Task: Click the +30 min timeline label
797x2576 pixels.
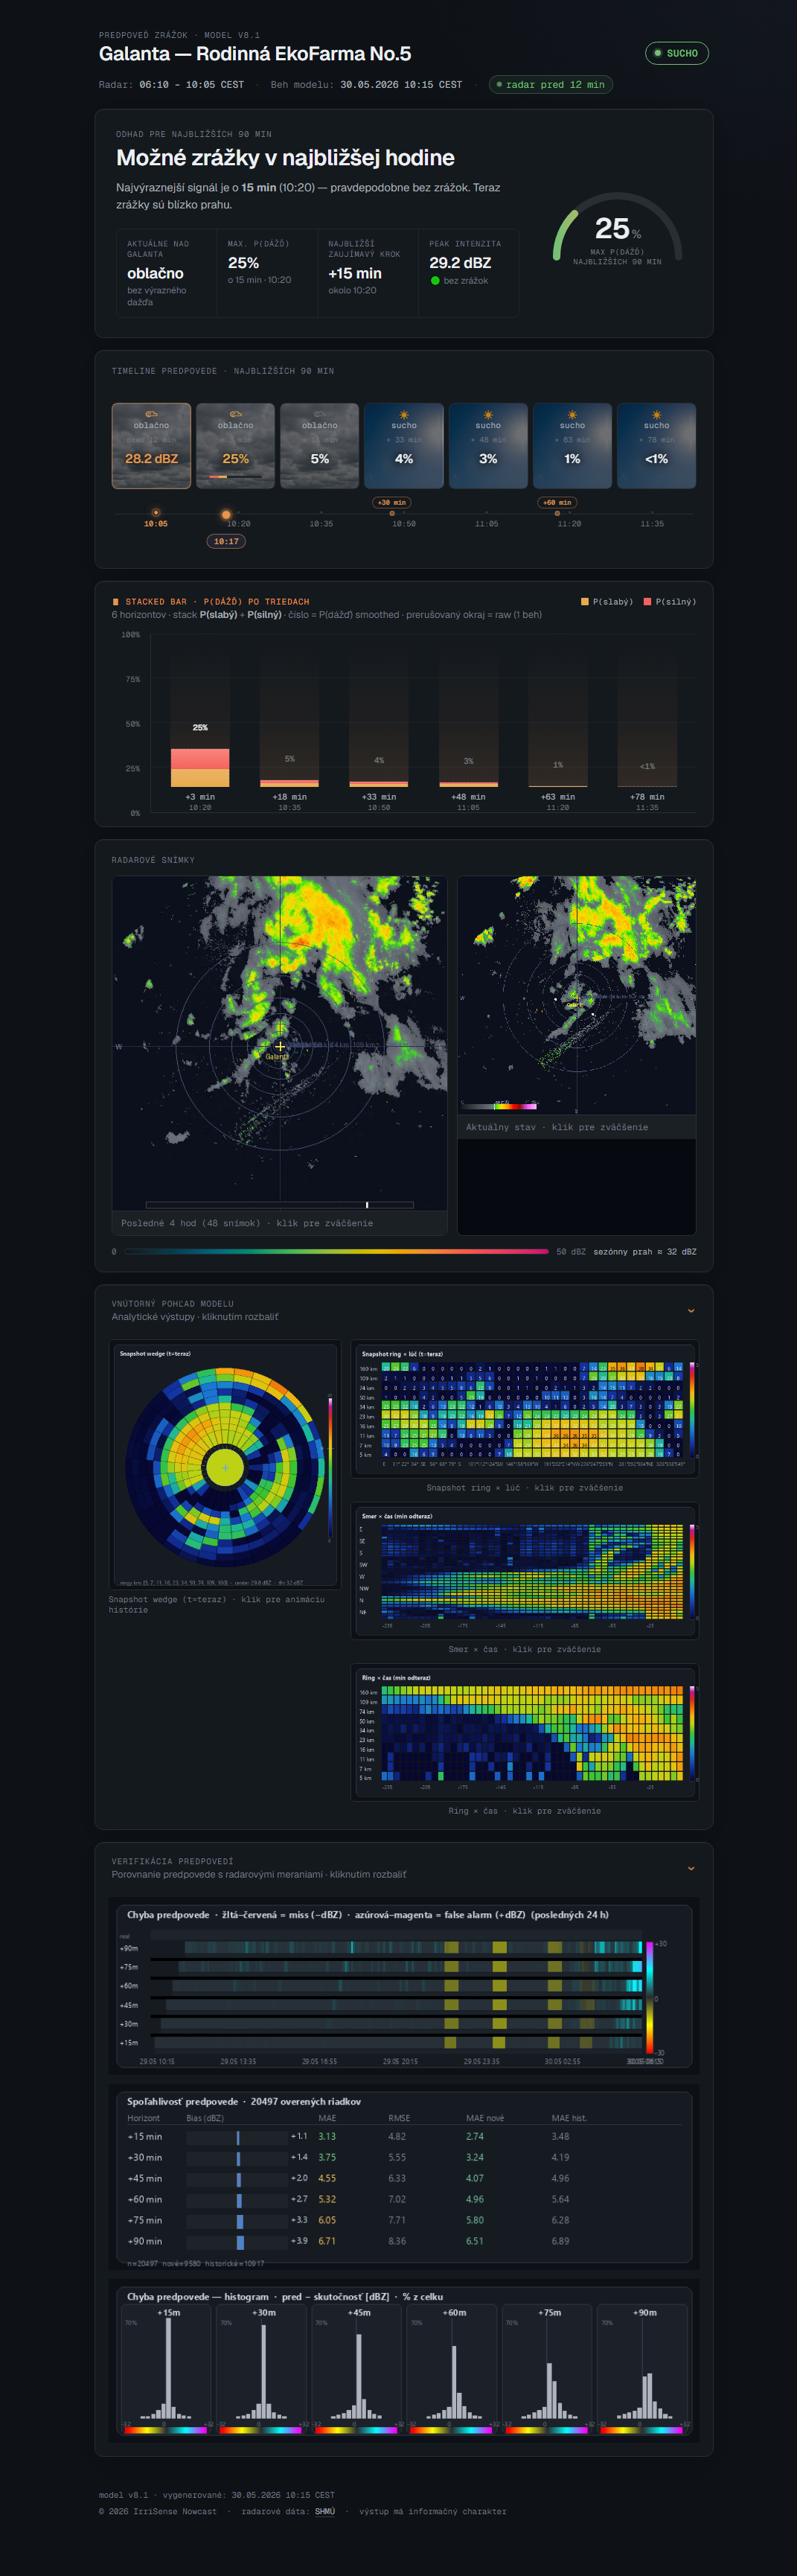Action: pyautogui.click(x=391, y=502)
